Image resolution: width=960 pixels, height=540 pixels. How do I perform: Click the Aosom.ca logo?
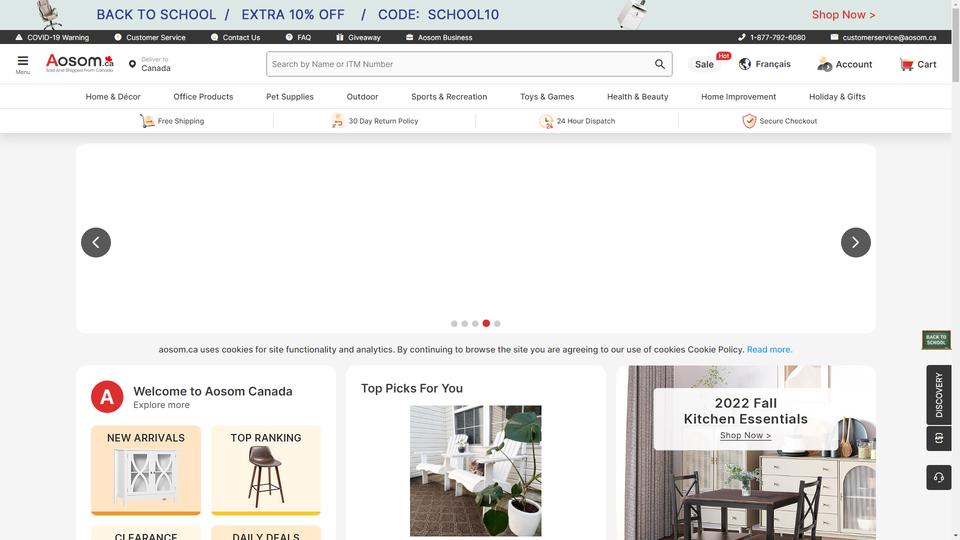click(80, 62)
